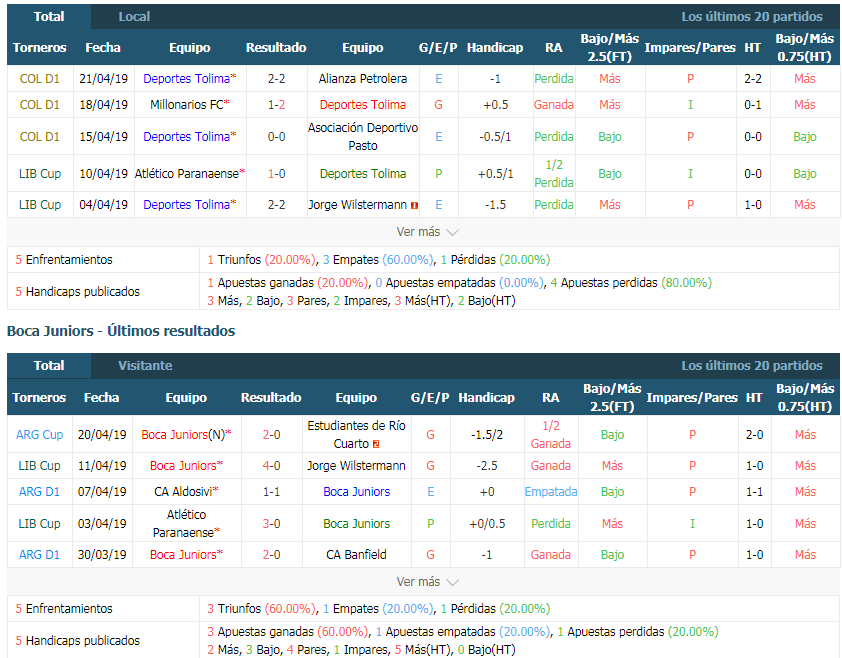Open Asociación Deportivo Pasto team link

[362, 136]
